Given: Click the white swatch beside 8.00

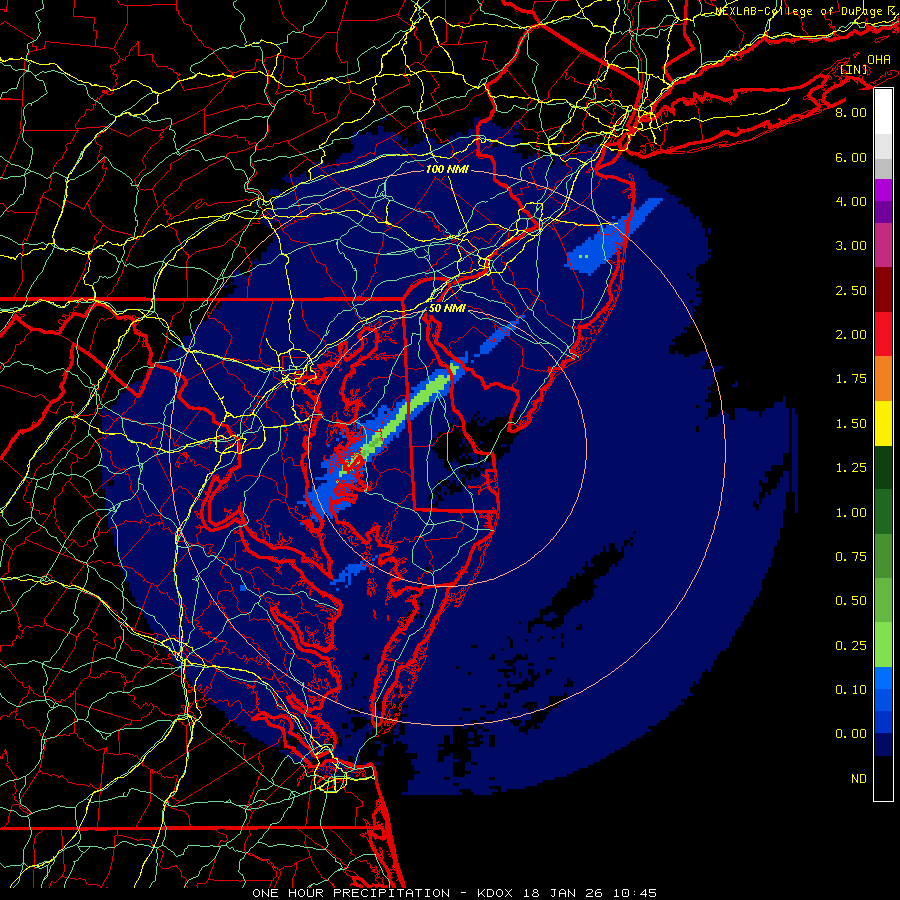Looking at the screenshot, I should tap(883, 112).
